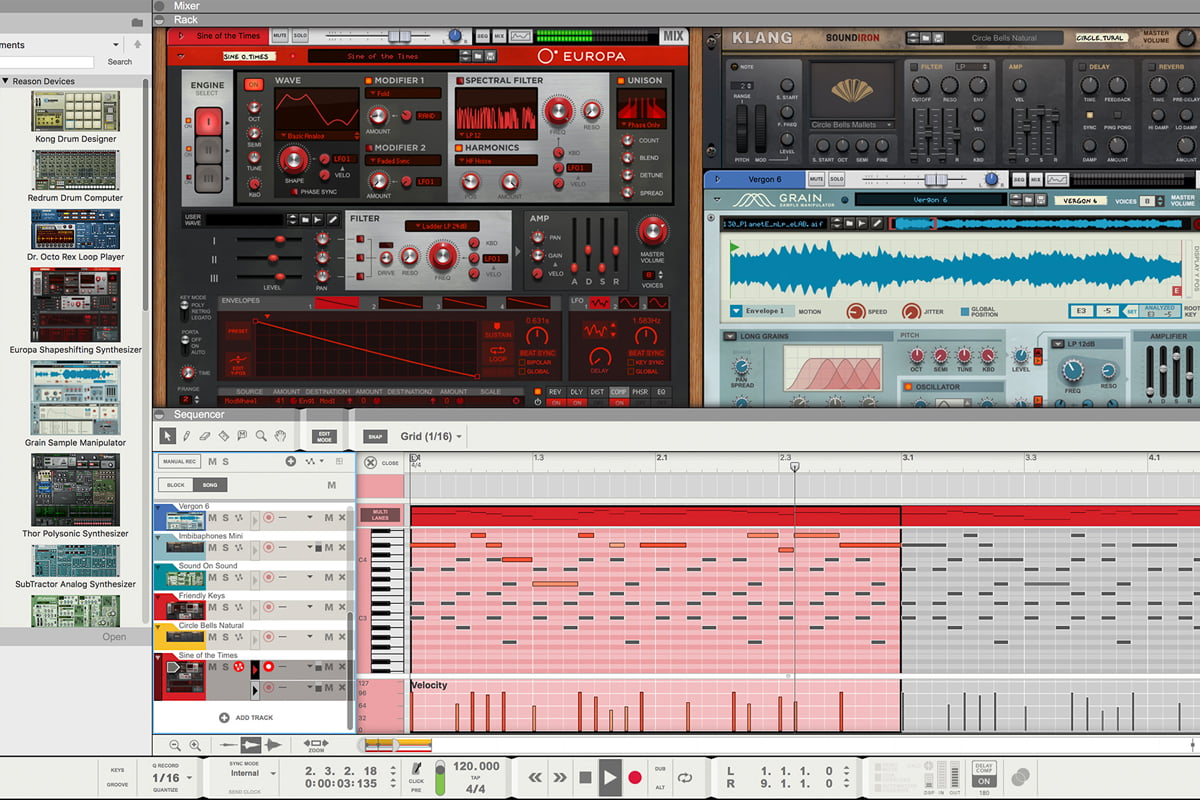This screenshot has width=1200, height=800.
Task: Open the Ladder LP24dB filter type dropdown
Action: 441,226
